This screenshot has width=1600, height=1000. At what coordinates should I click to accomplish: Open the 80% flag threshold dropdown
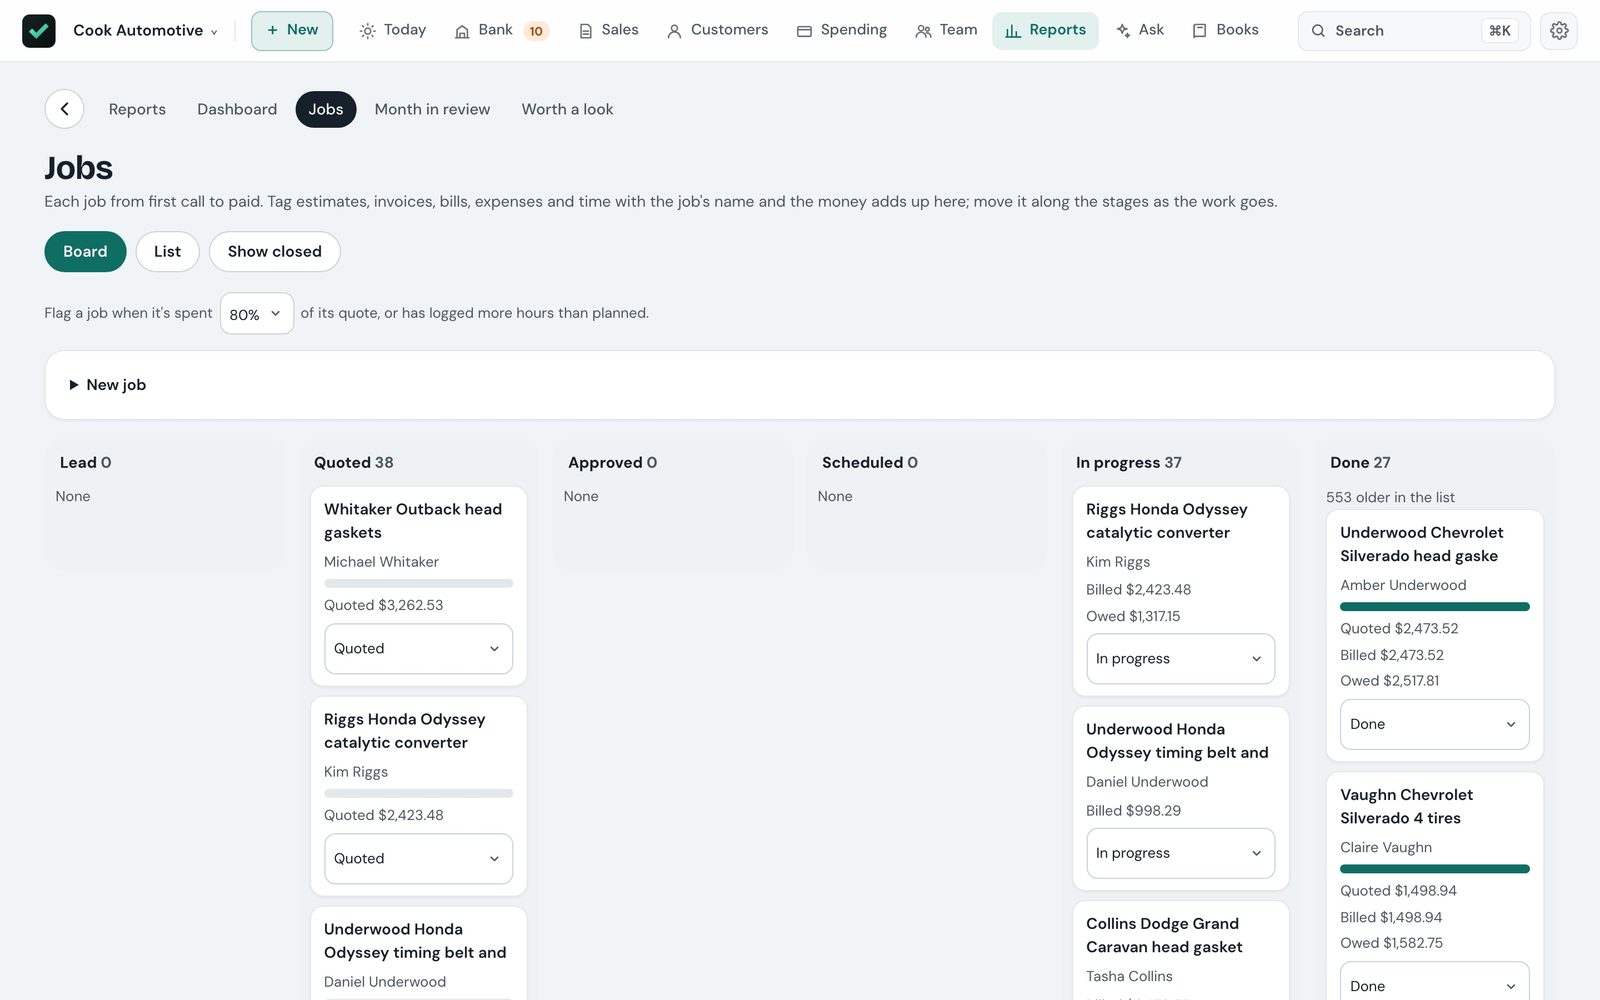tap(256, 313)
